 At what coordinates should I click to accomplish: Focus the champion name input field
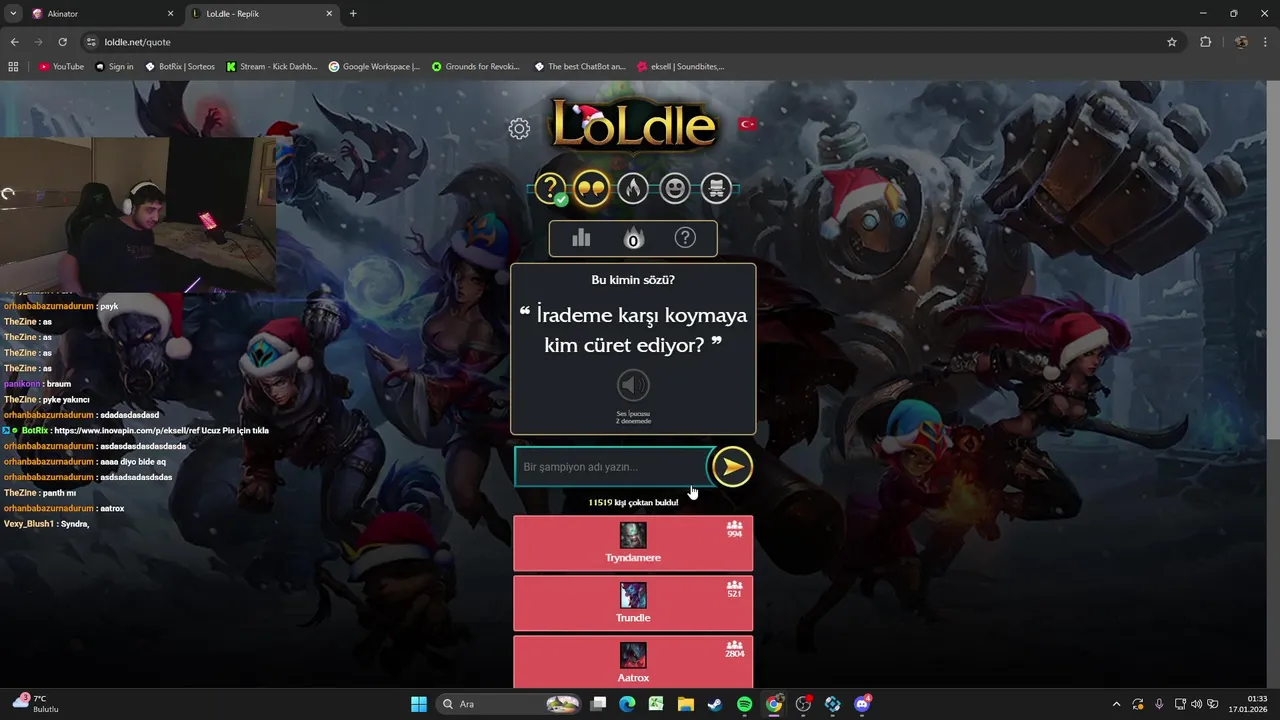click(611, 467)
